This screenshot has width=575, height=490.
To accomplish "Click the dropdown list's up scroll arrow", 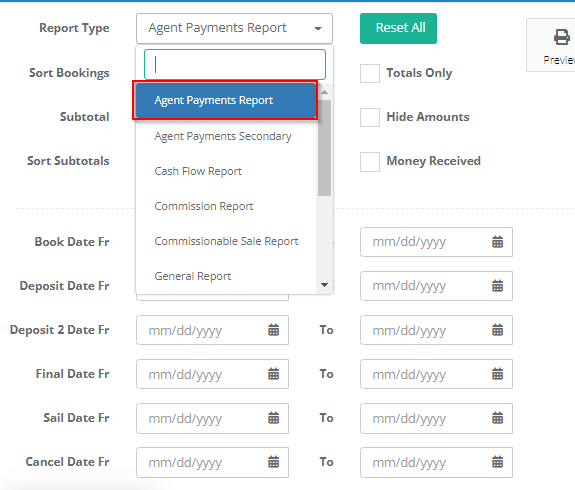I will click(x=324, y=92).
